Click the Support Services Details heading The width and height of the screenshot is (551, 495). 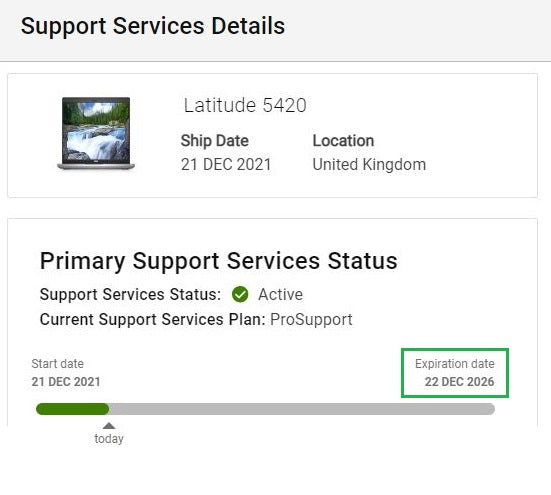(153, 26)
